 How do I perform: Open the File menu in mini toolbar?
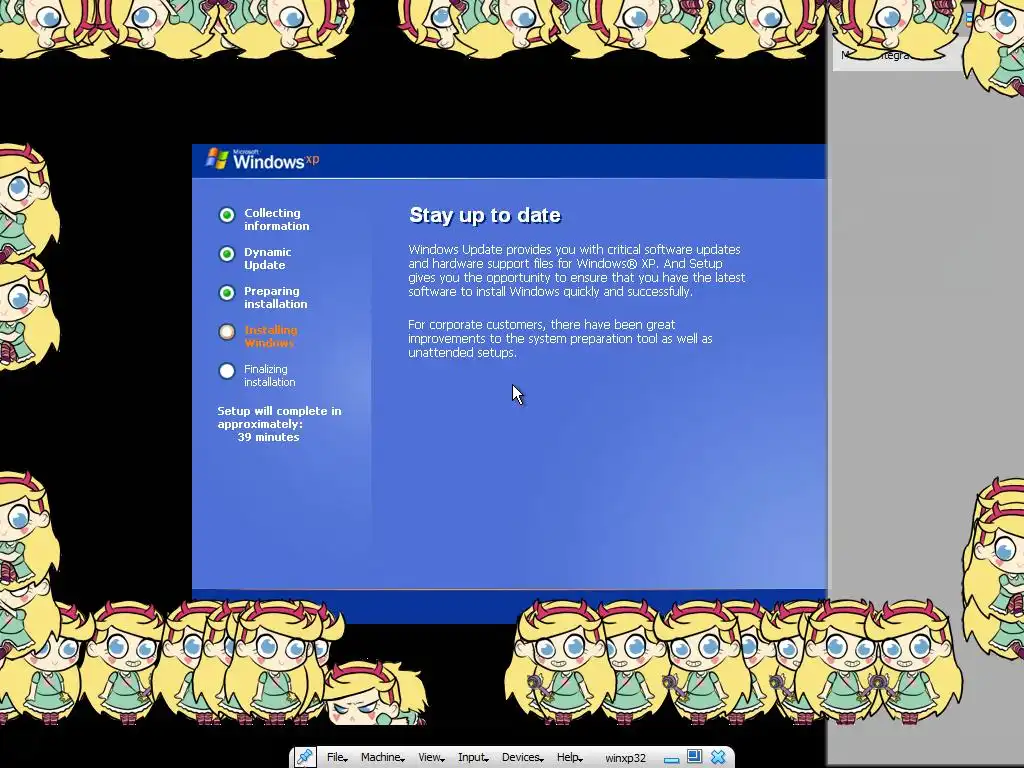(x=337, y=757)
